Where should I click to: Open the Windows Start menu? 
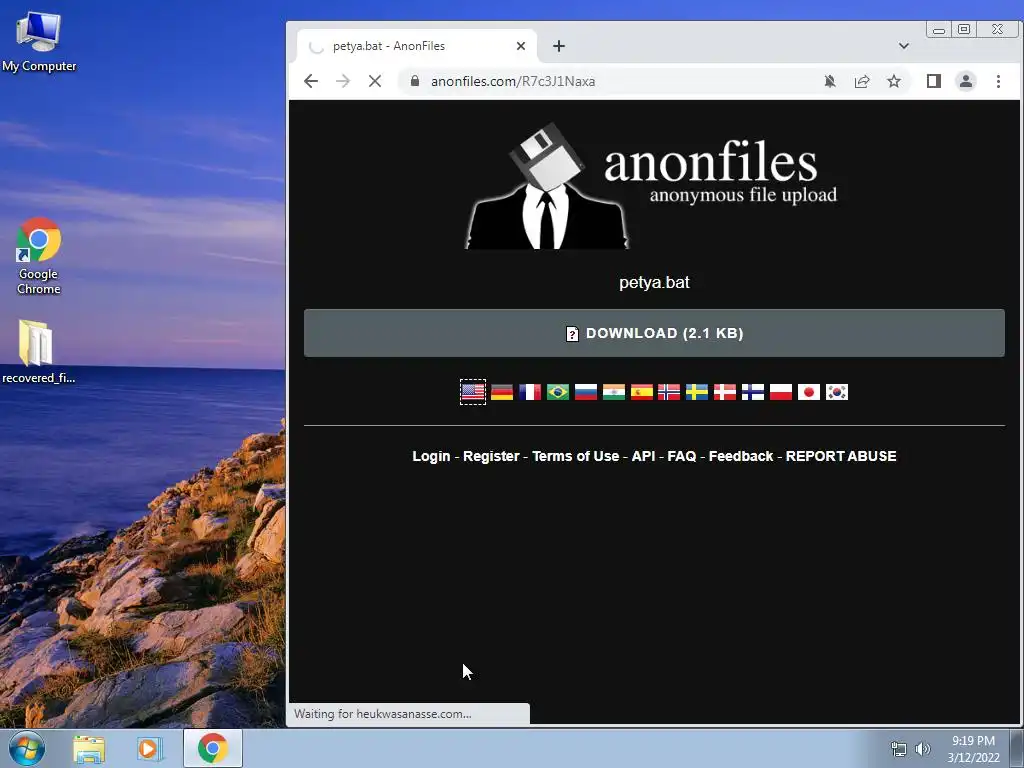pos(27,748)
